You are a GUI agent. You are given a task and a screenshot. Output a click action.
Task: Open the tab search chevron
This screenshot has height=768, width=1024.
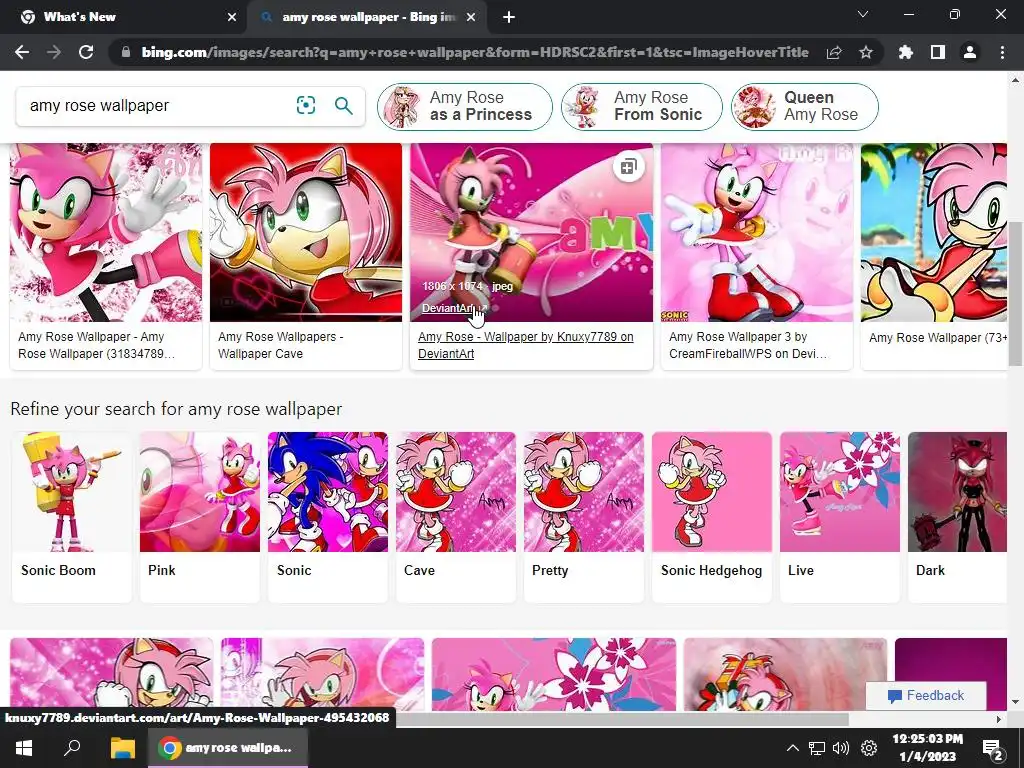[x=863, y=14]
